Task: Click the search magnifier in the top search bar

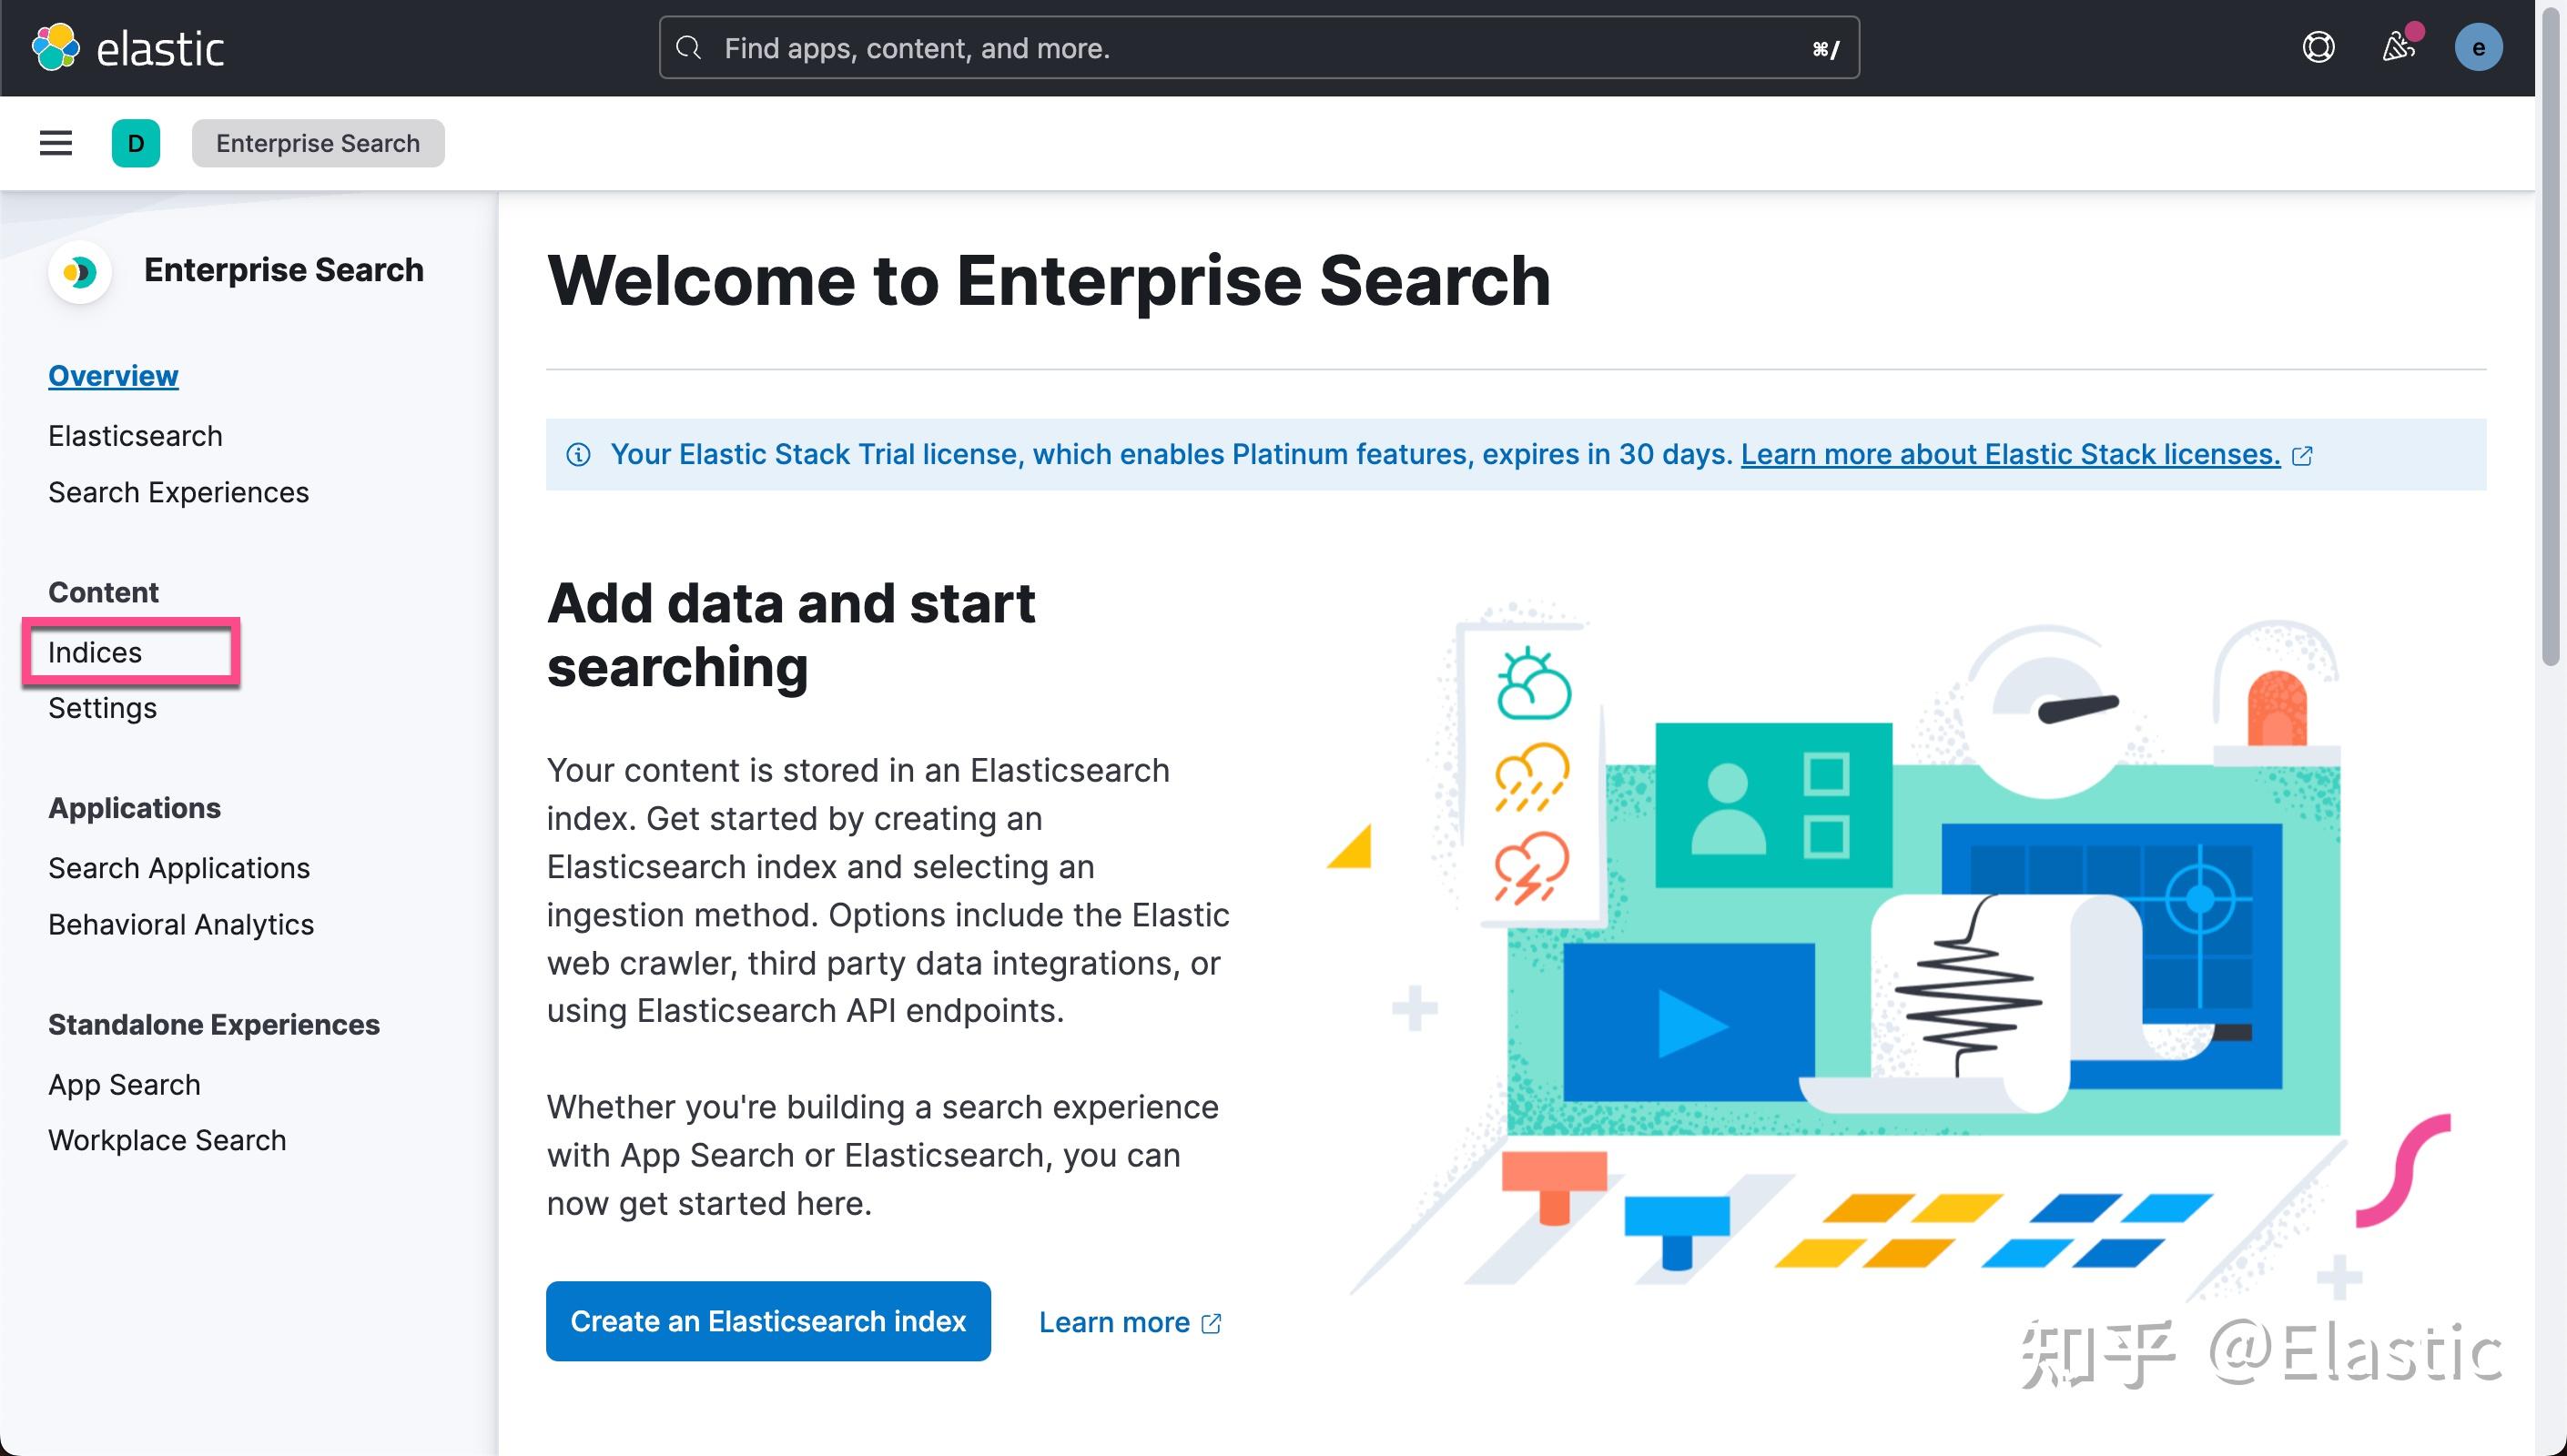Action: [689, 47]
